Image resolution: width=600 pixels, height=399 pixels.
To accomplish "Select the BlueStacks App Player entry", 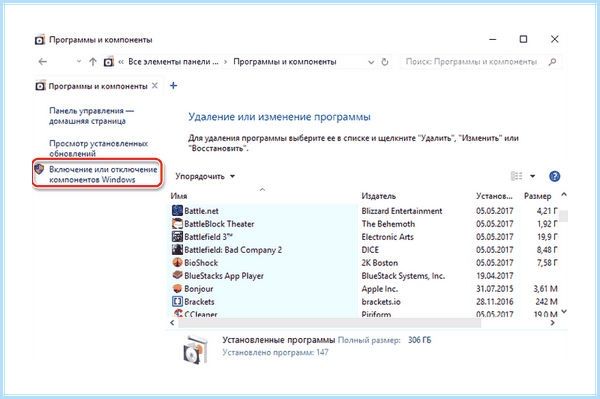I will (x=224, y=276).
